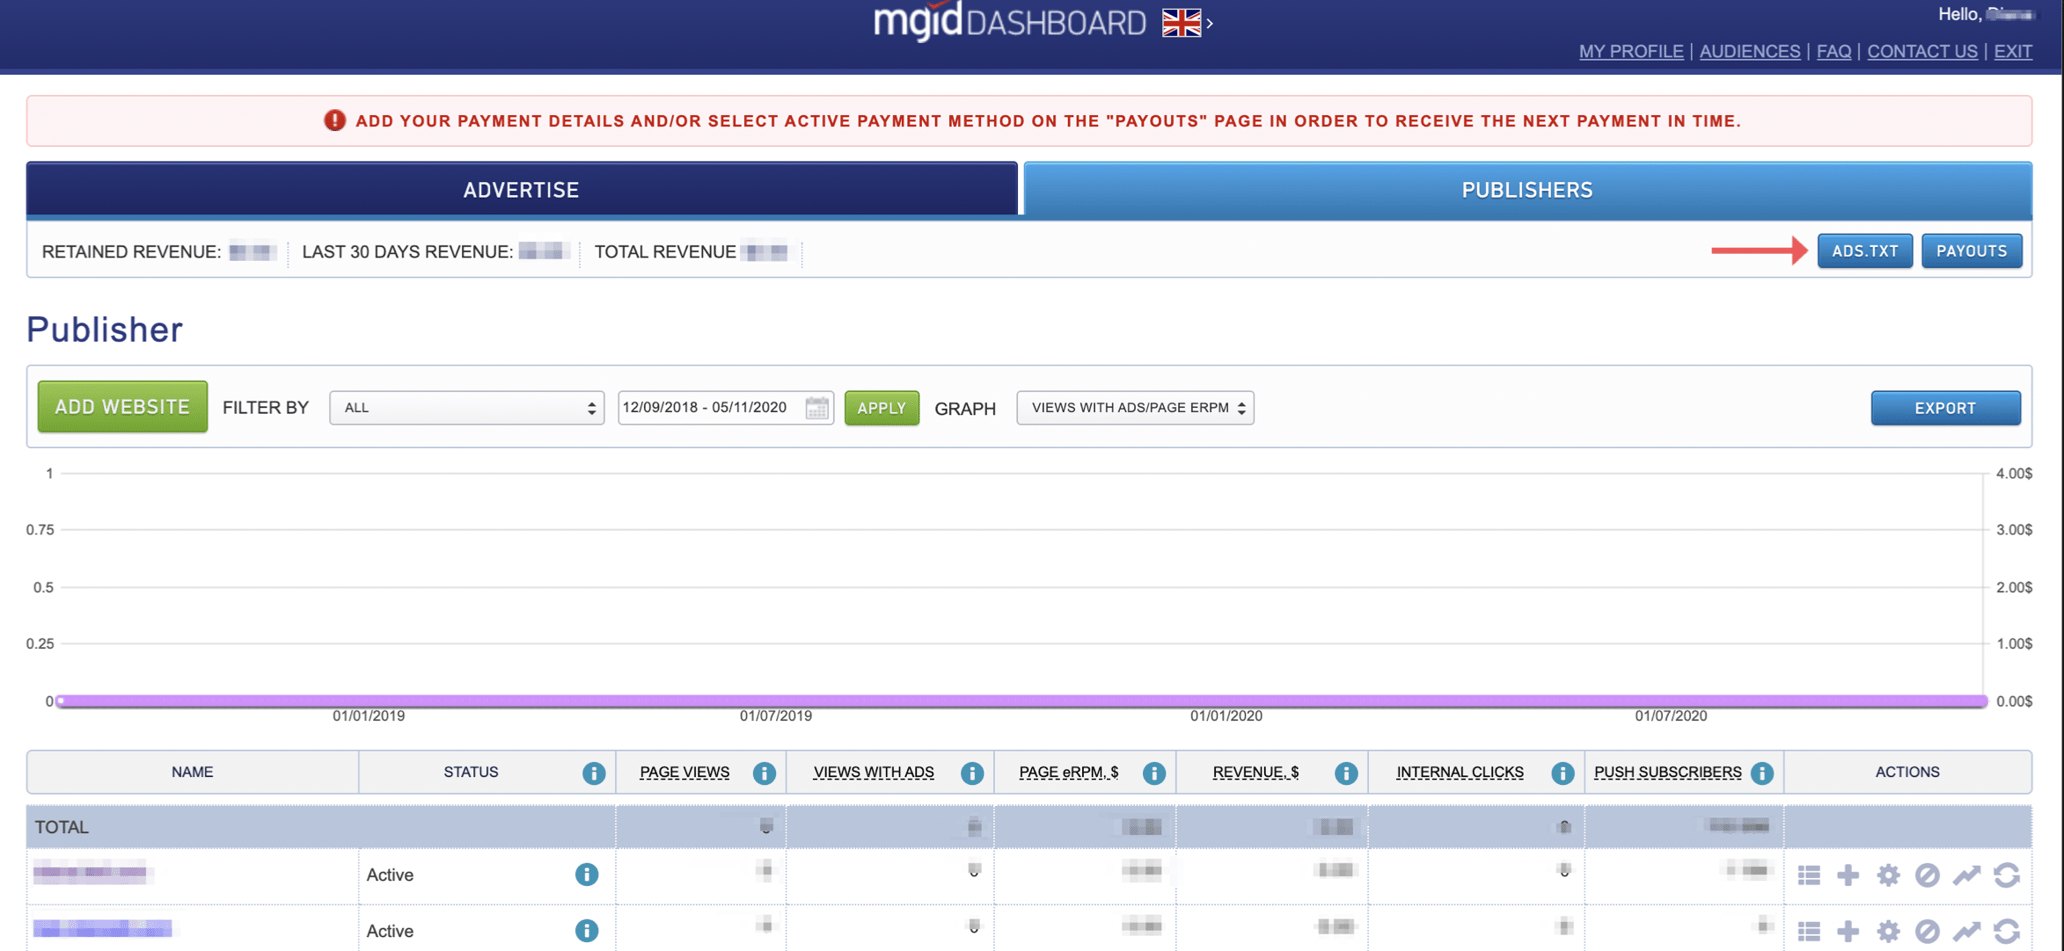Refresh the first website's data with circular arrows

(x=2007, y=875)
